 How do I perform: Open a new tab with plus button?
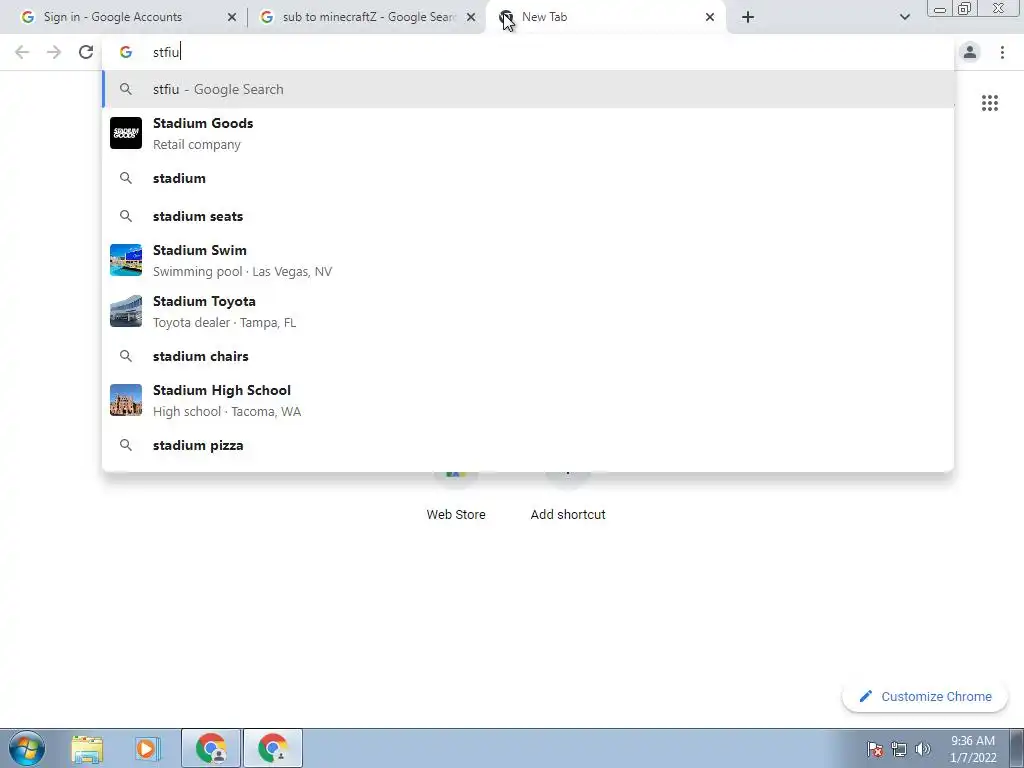click(x=748, y=17)
